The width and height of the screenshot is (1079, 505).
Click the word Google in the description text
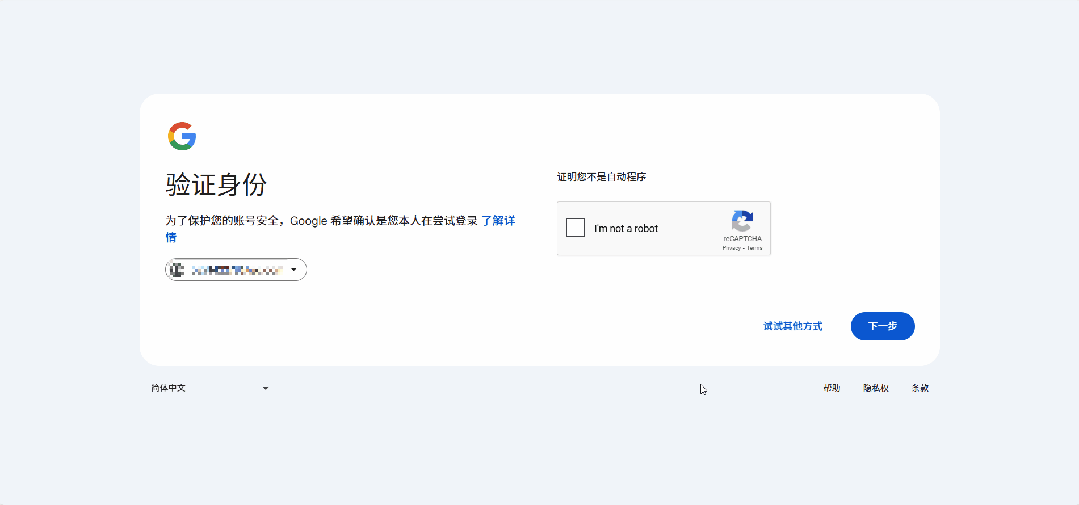click(308, 221)
